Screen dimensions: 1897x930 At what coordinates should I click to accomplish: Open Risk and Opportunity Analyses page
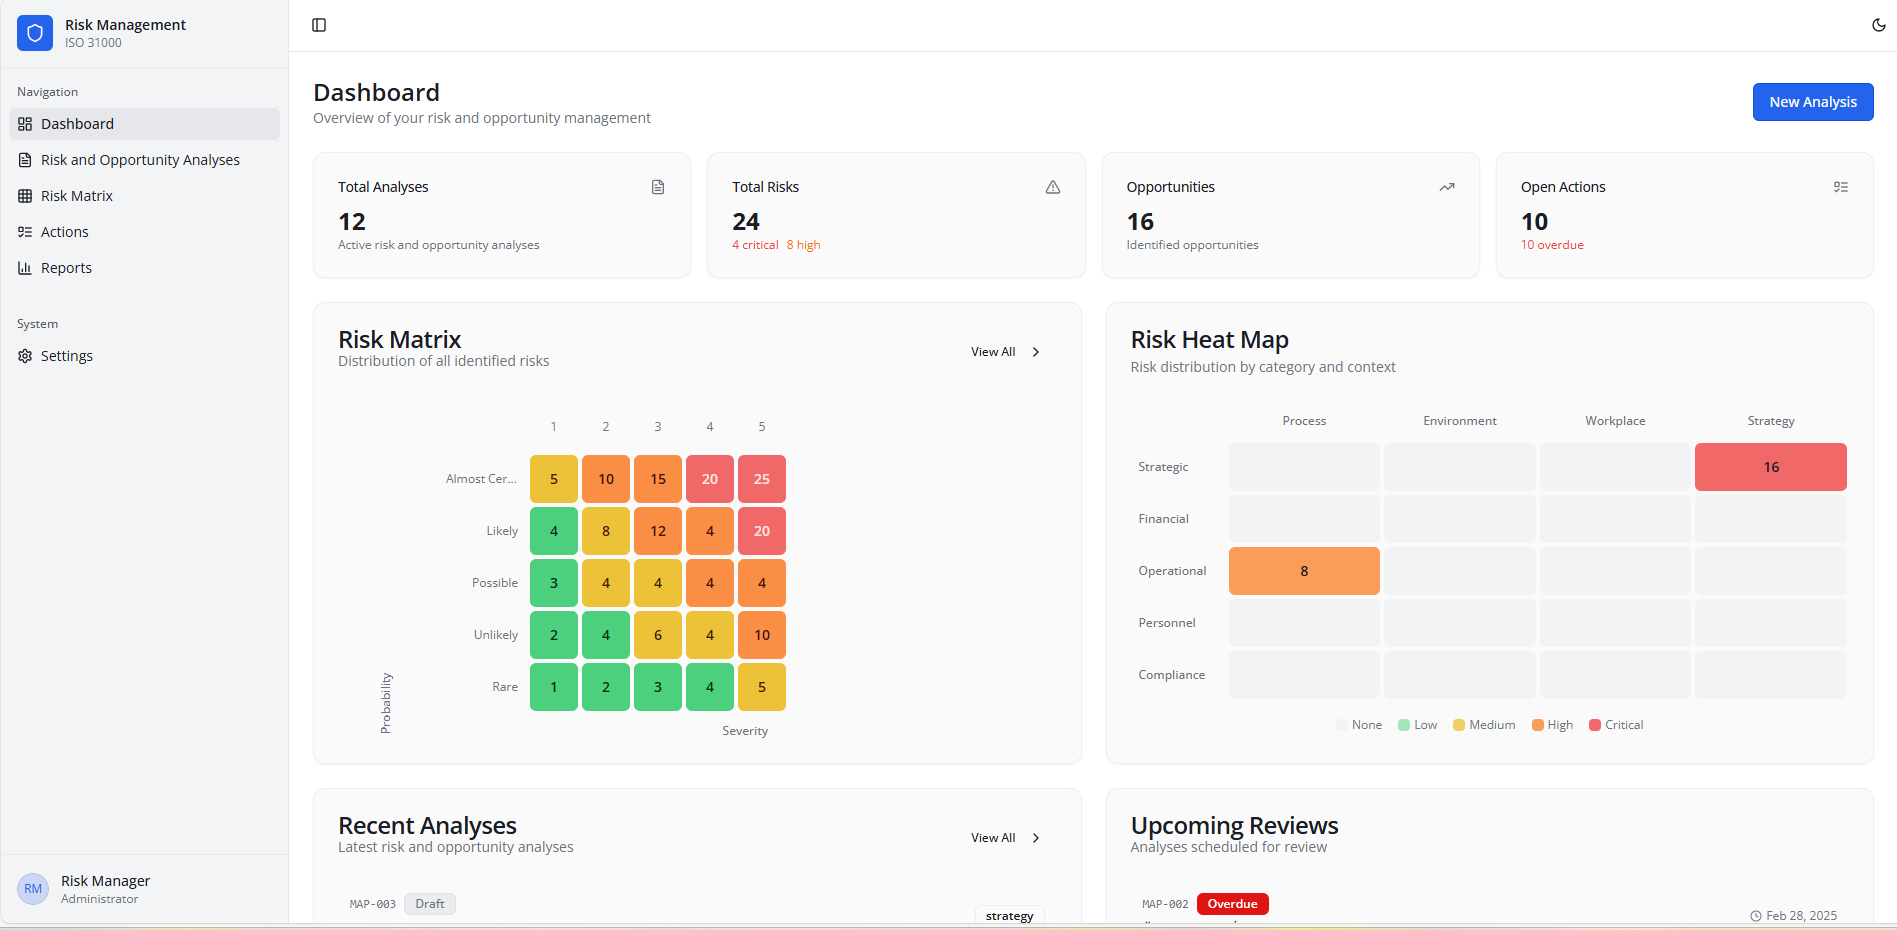click(x=140, y=159)
